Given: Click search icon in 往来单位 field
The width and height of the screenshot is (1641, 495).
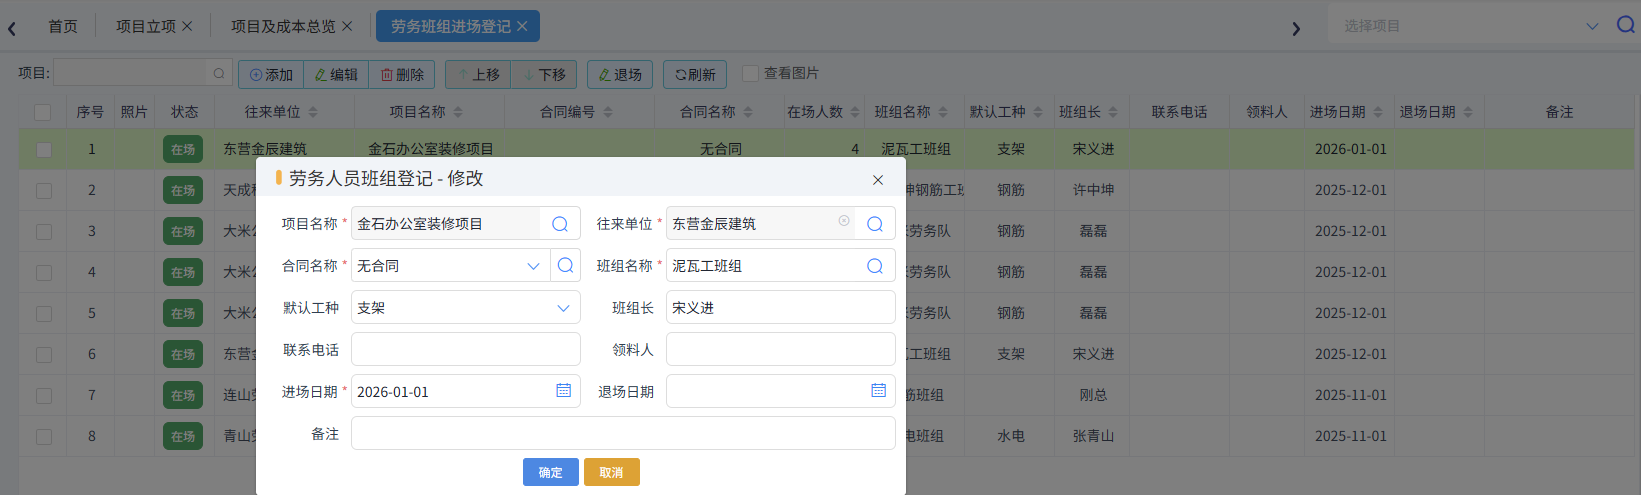Looking at the screenshot, I should pos(875,224).
